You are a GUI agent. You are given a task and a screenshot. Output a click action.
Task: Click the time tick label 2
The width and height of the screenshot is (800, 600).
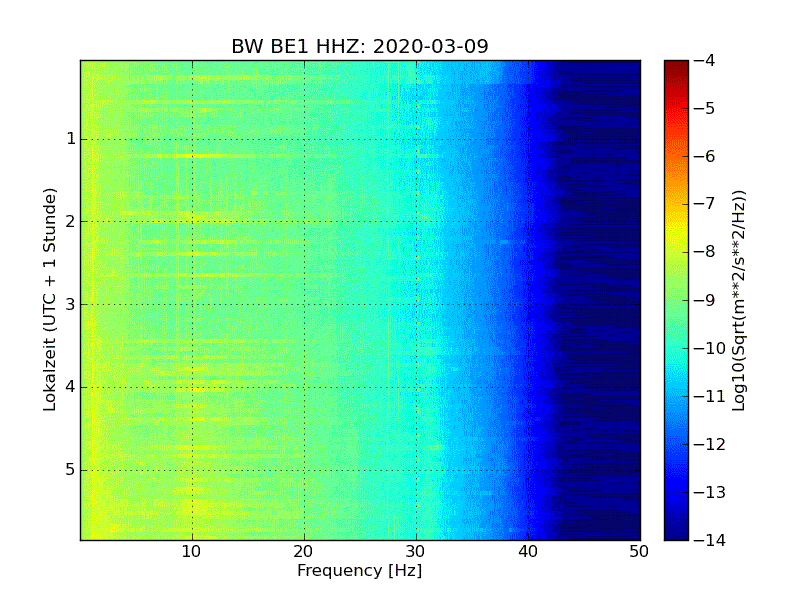[x=71, y=221]
